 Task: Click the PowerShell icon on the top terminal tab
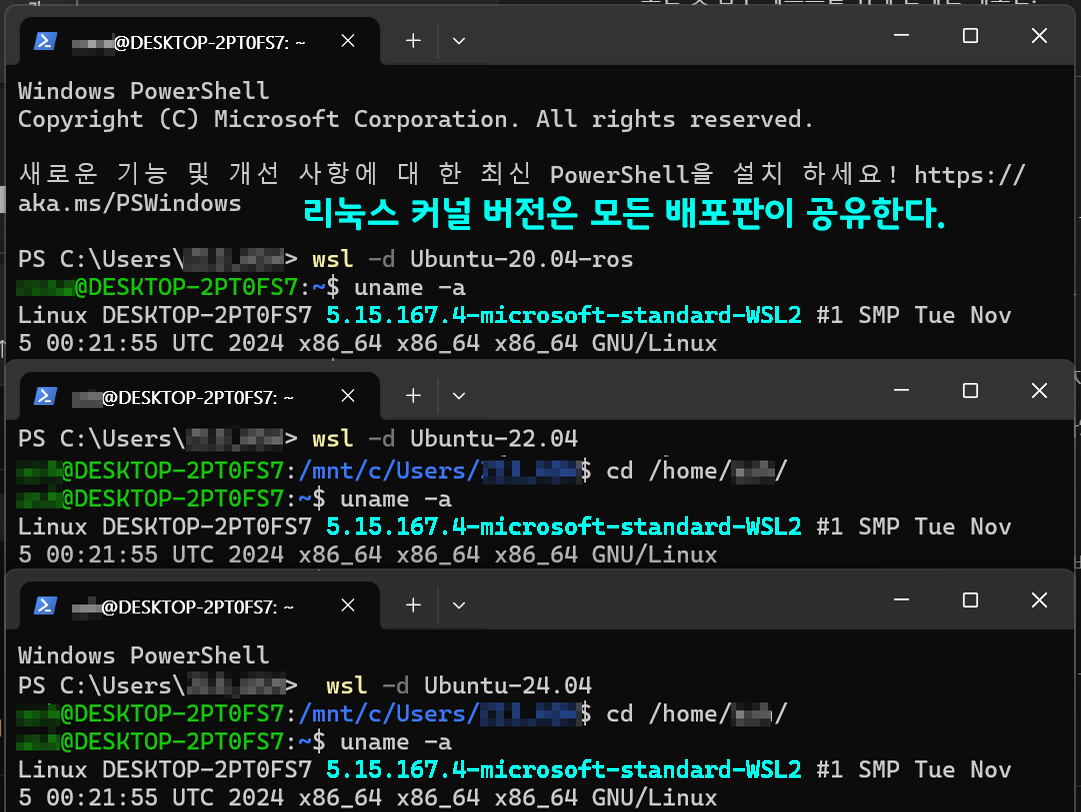(45, 41)
